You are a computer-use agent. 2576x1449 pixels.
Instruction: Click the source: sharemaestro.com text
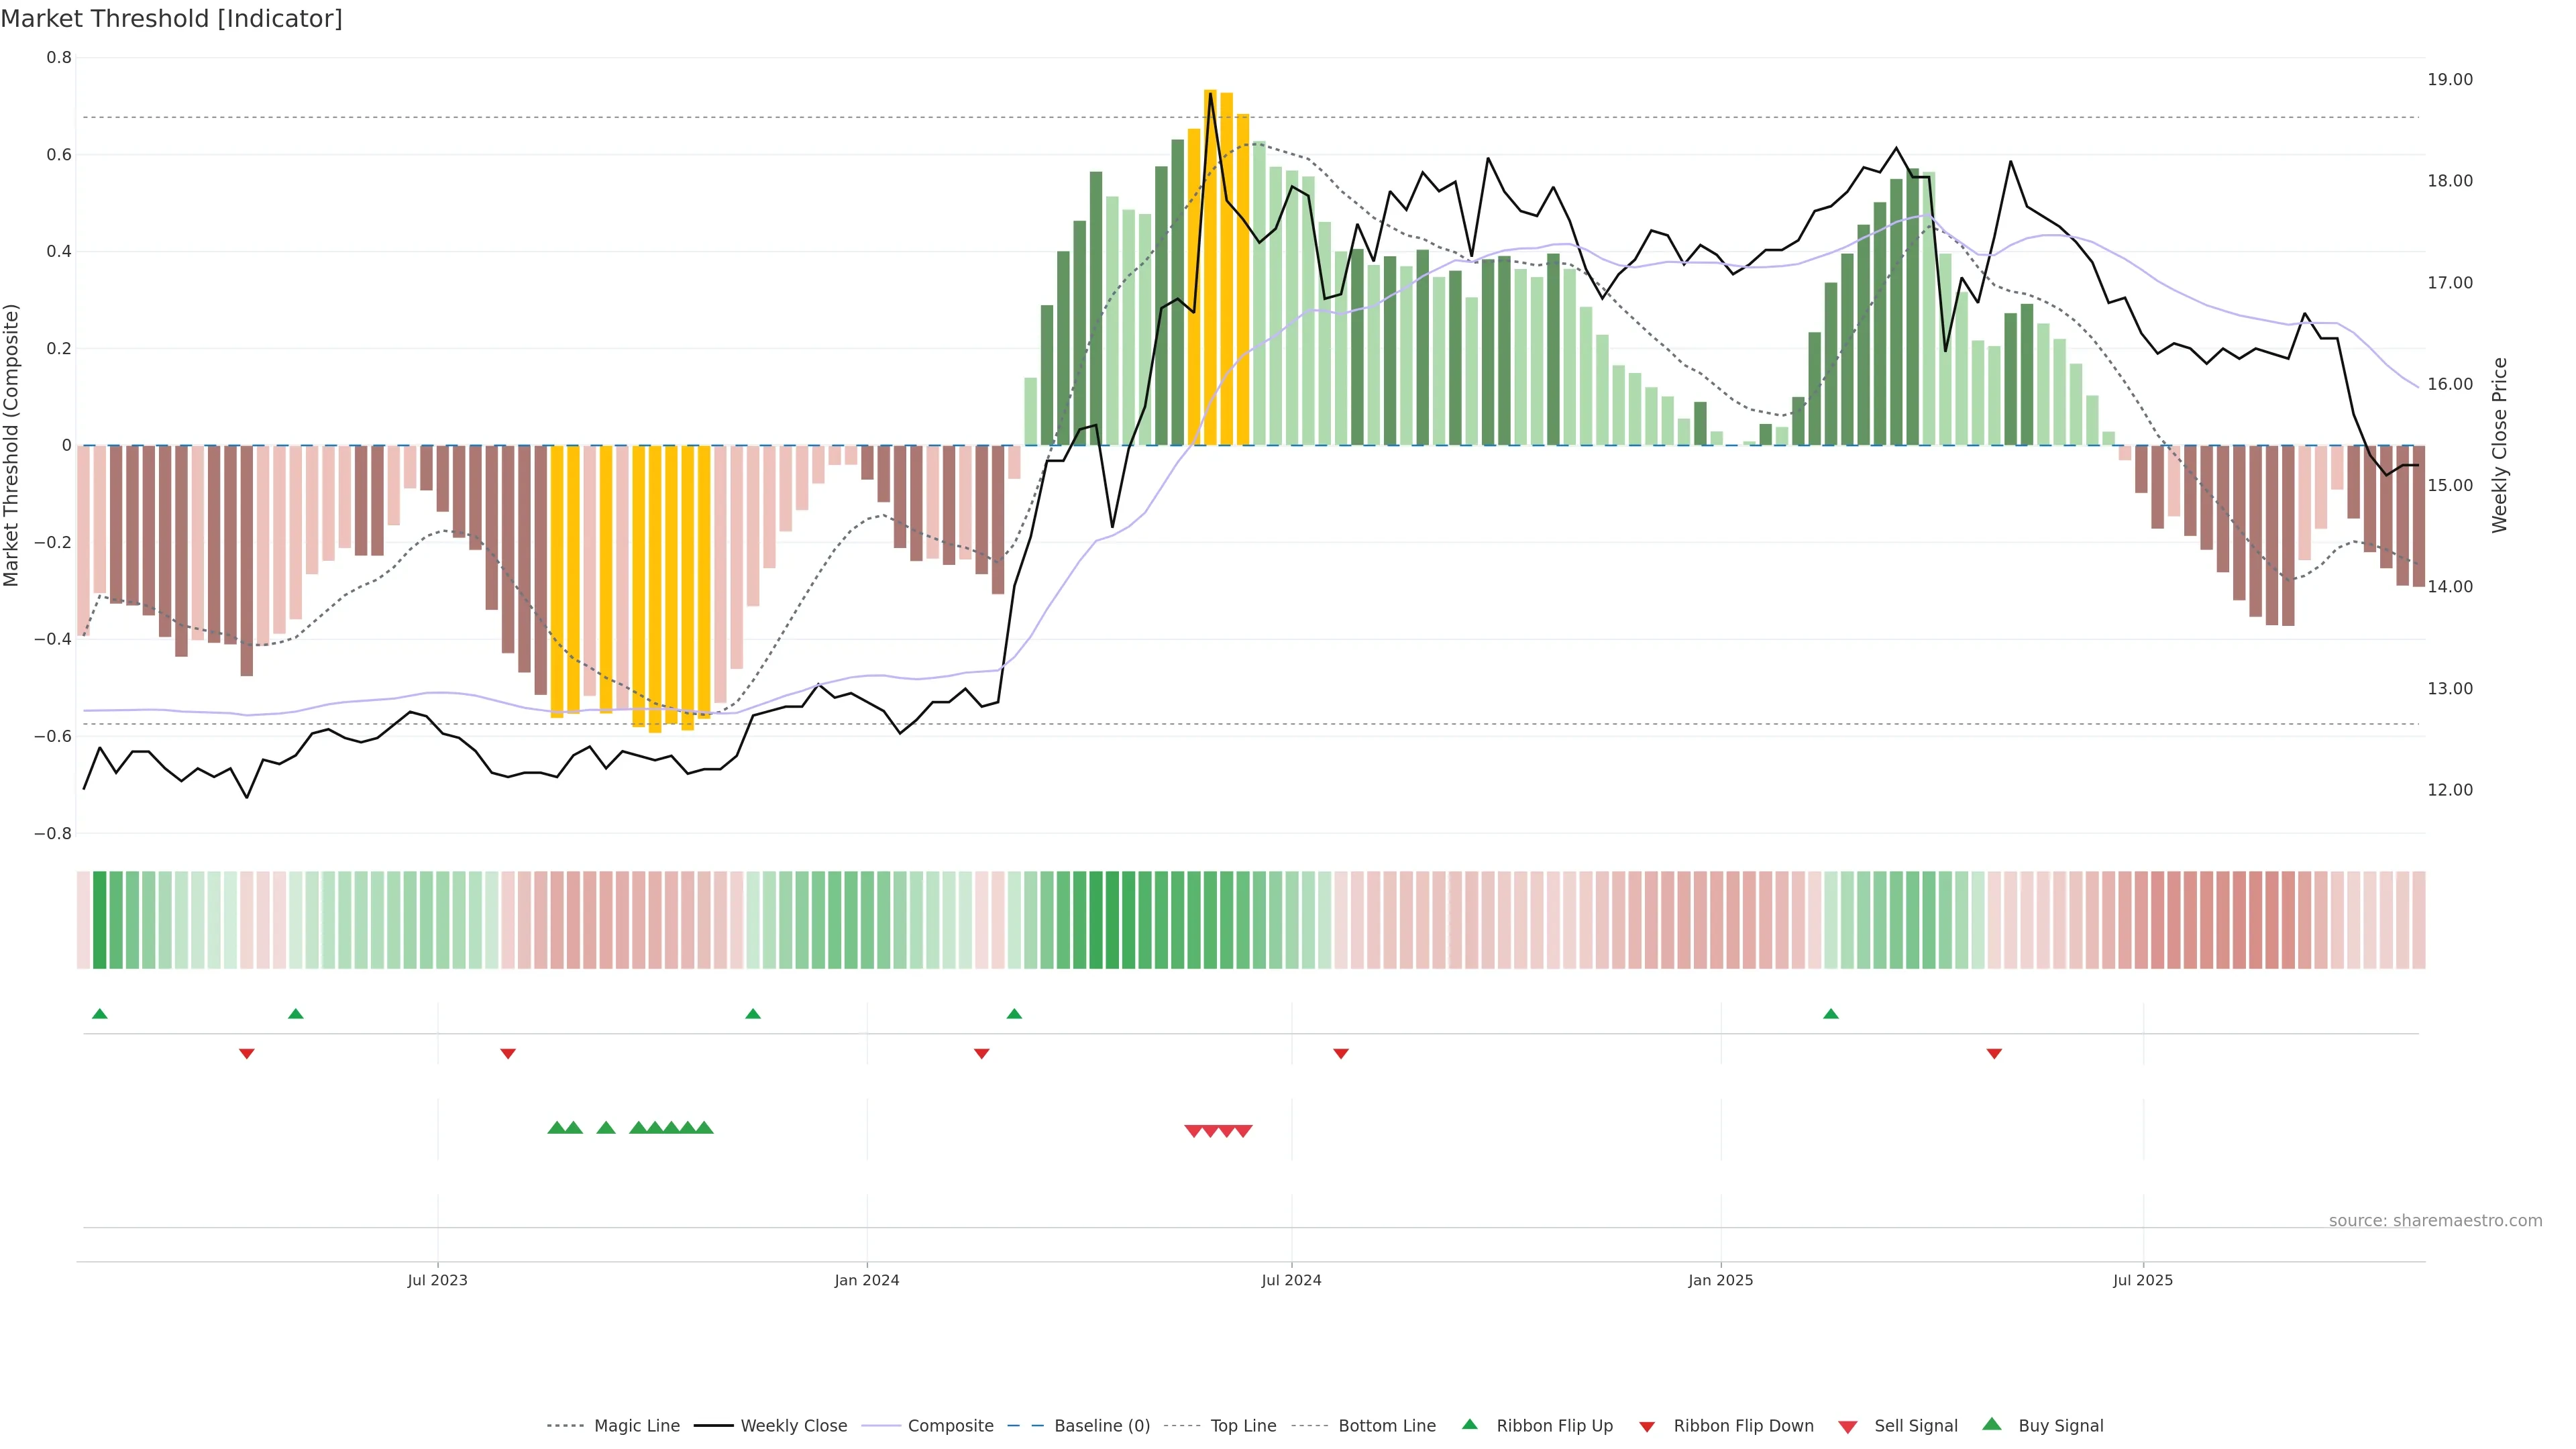point(2435,1221)
